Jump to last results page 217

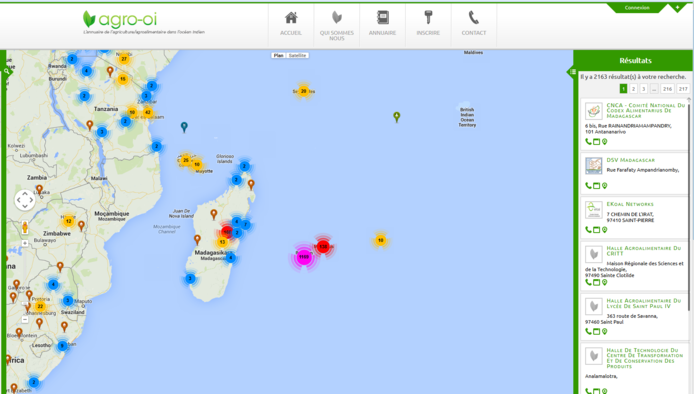[683, 89]
